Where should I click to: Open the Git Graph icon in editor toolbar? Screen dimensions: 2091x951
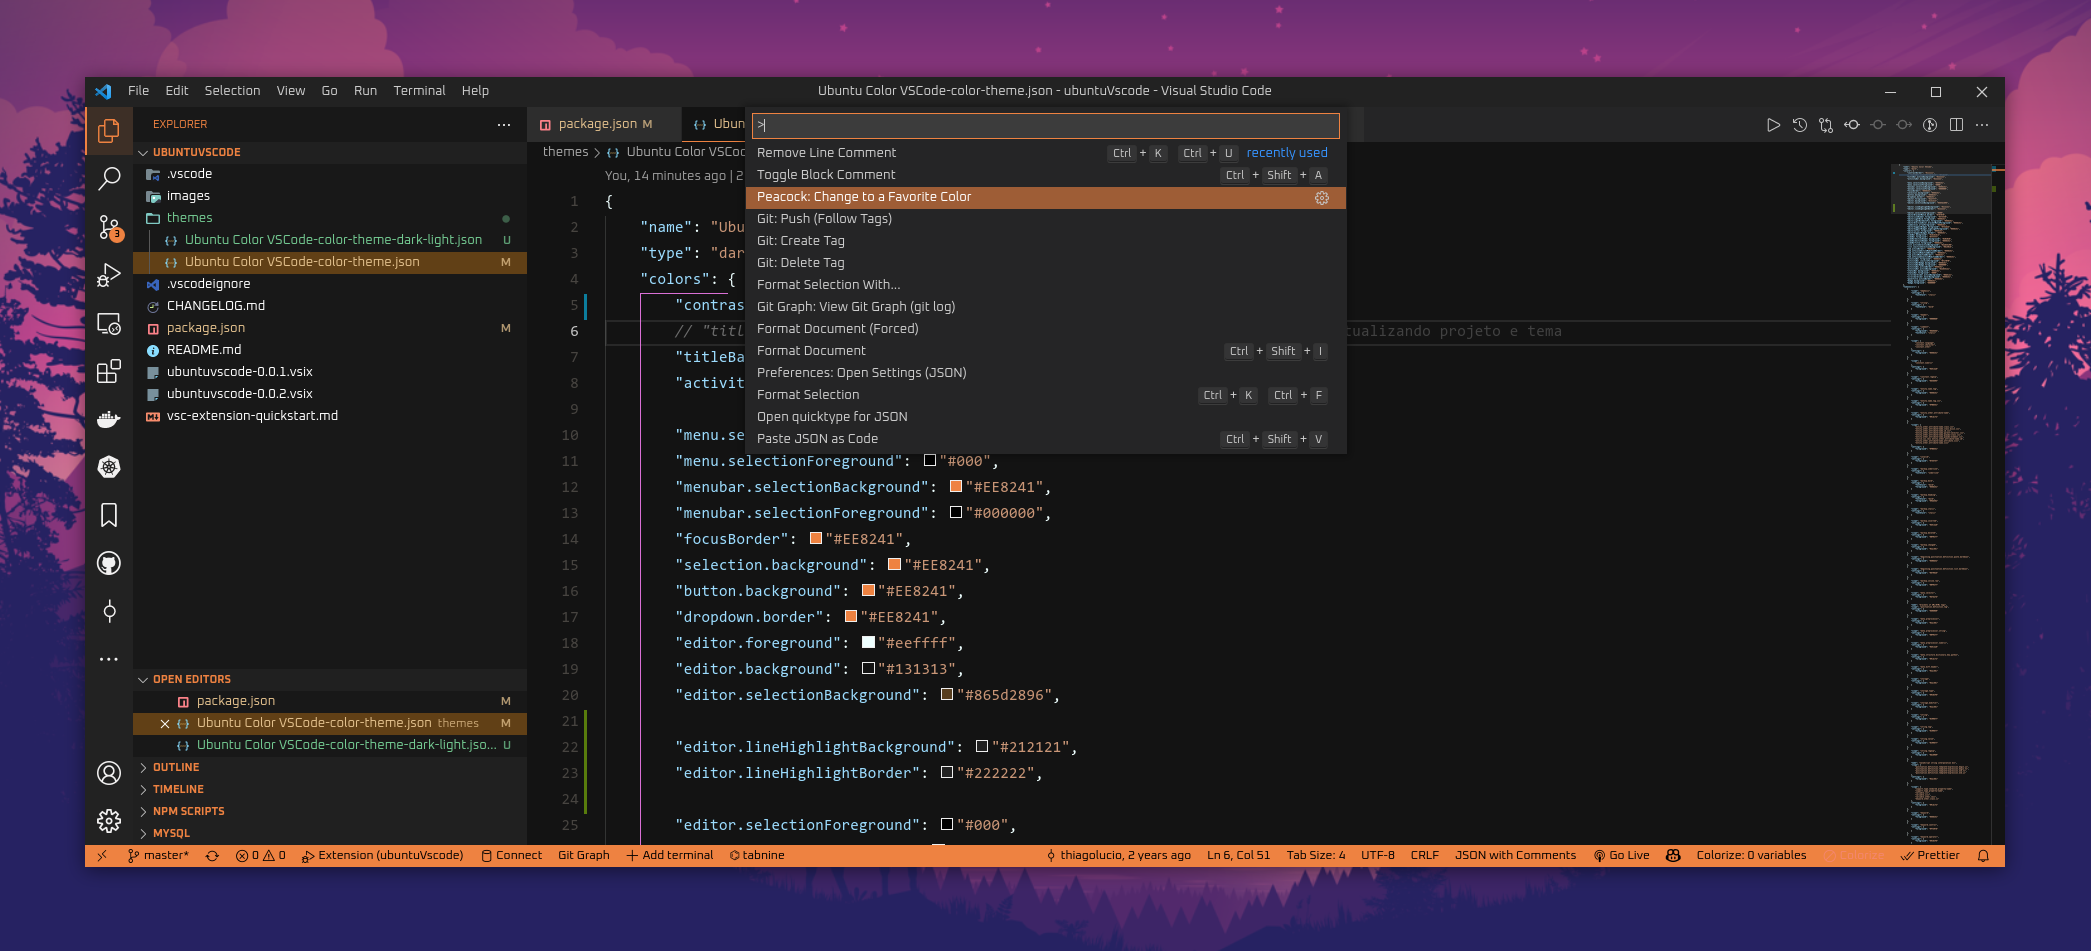(1930, 125)
